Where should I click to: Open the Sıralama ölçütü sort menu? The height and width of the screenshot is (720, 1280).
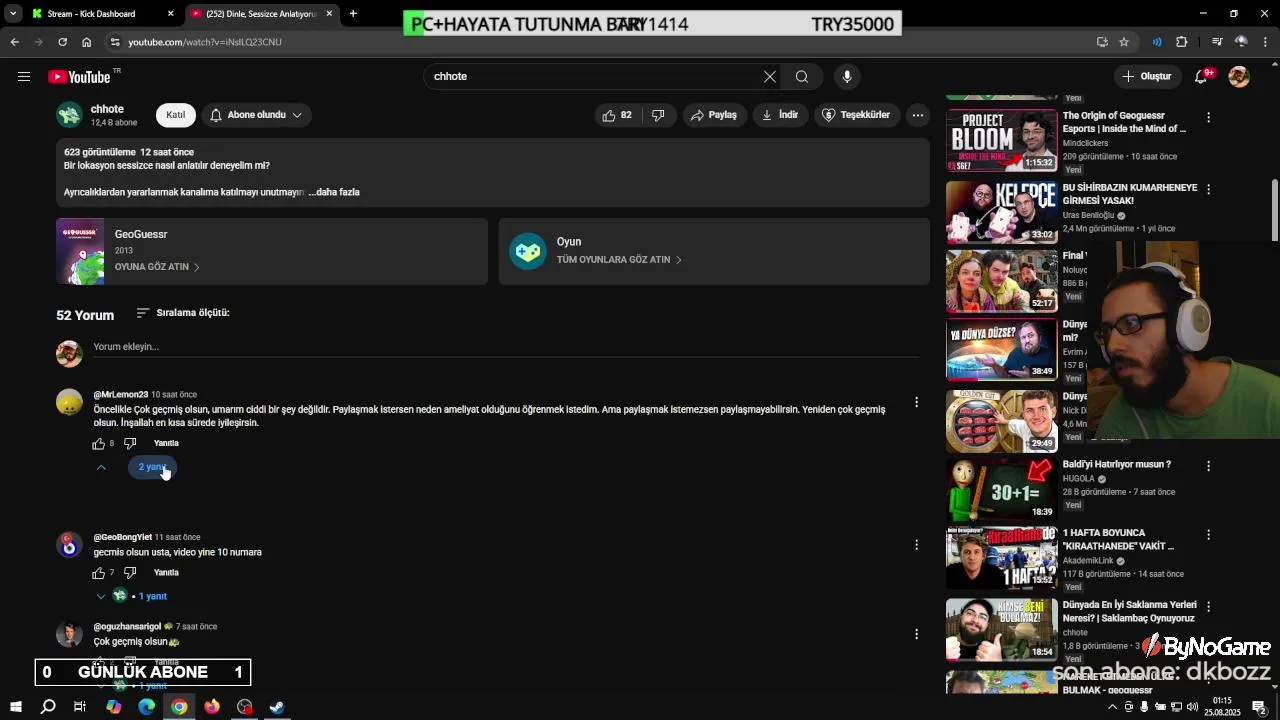click(x=183, y=313)
